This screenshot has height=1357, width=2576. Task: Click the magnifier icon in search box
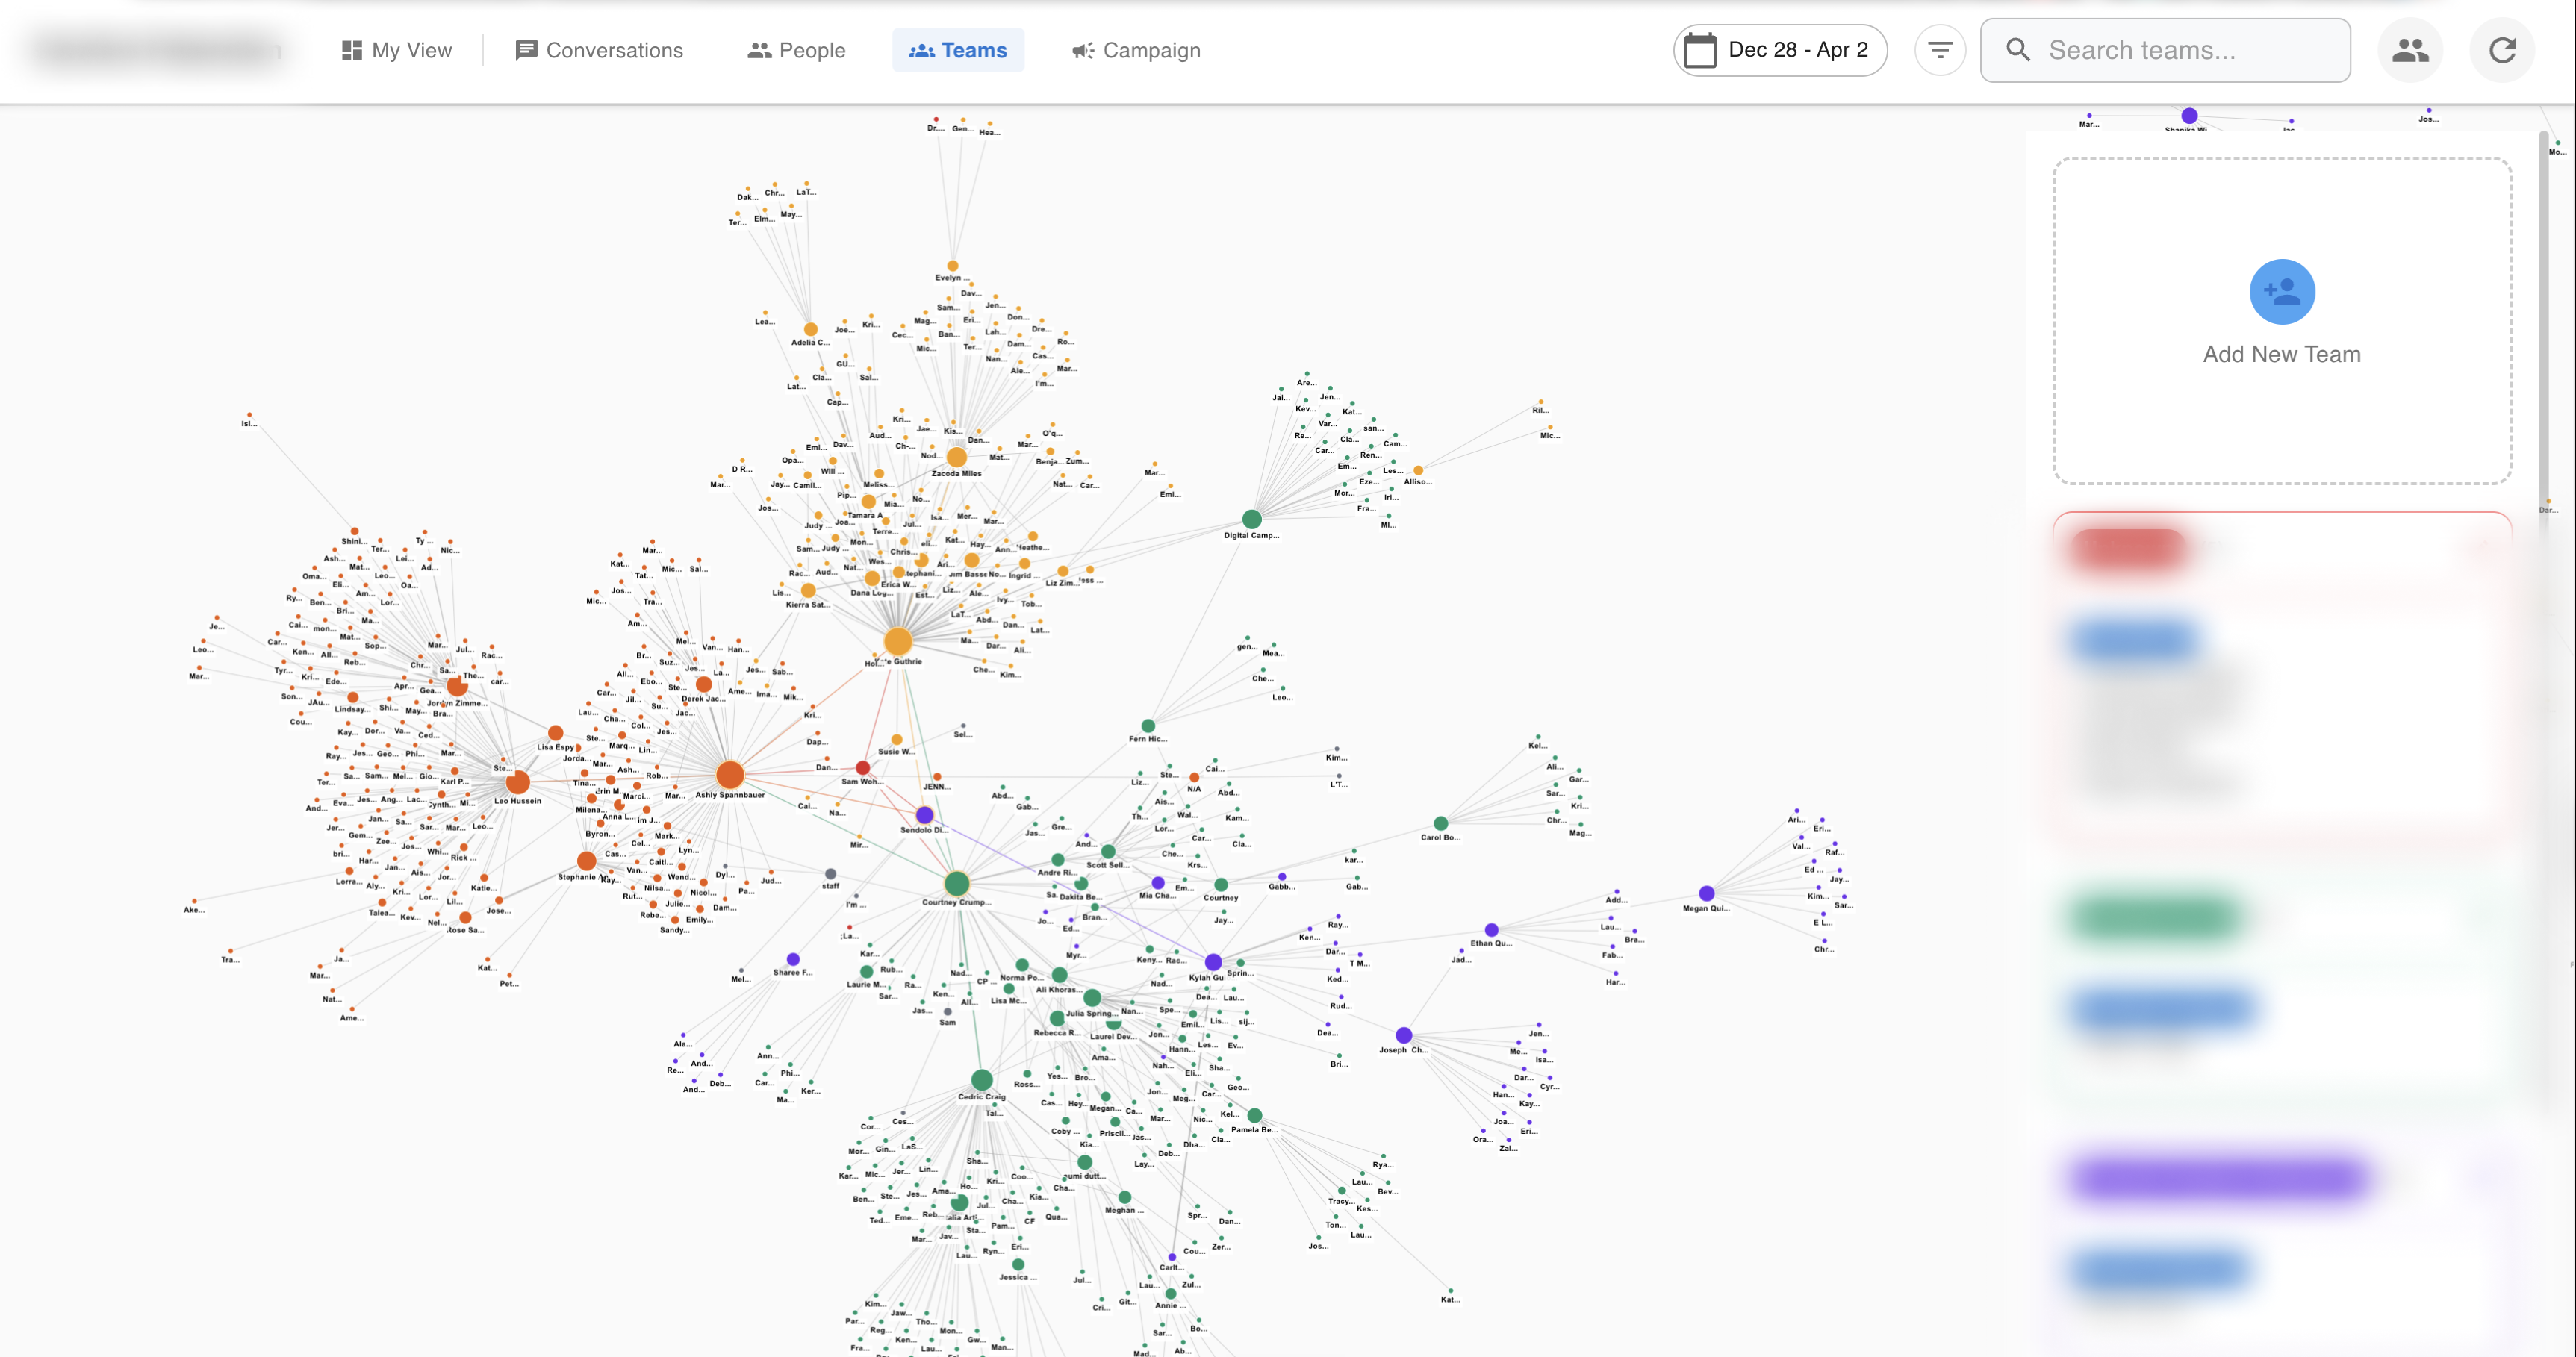coord(2018,50)
